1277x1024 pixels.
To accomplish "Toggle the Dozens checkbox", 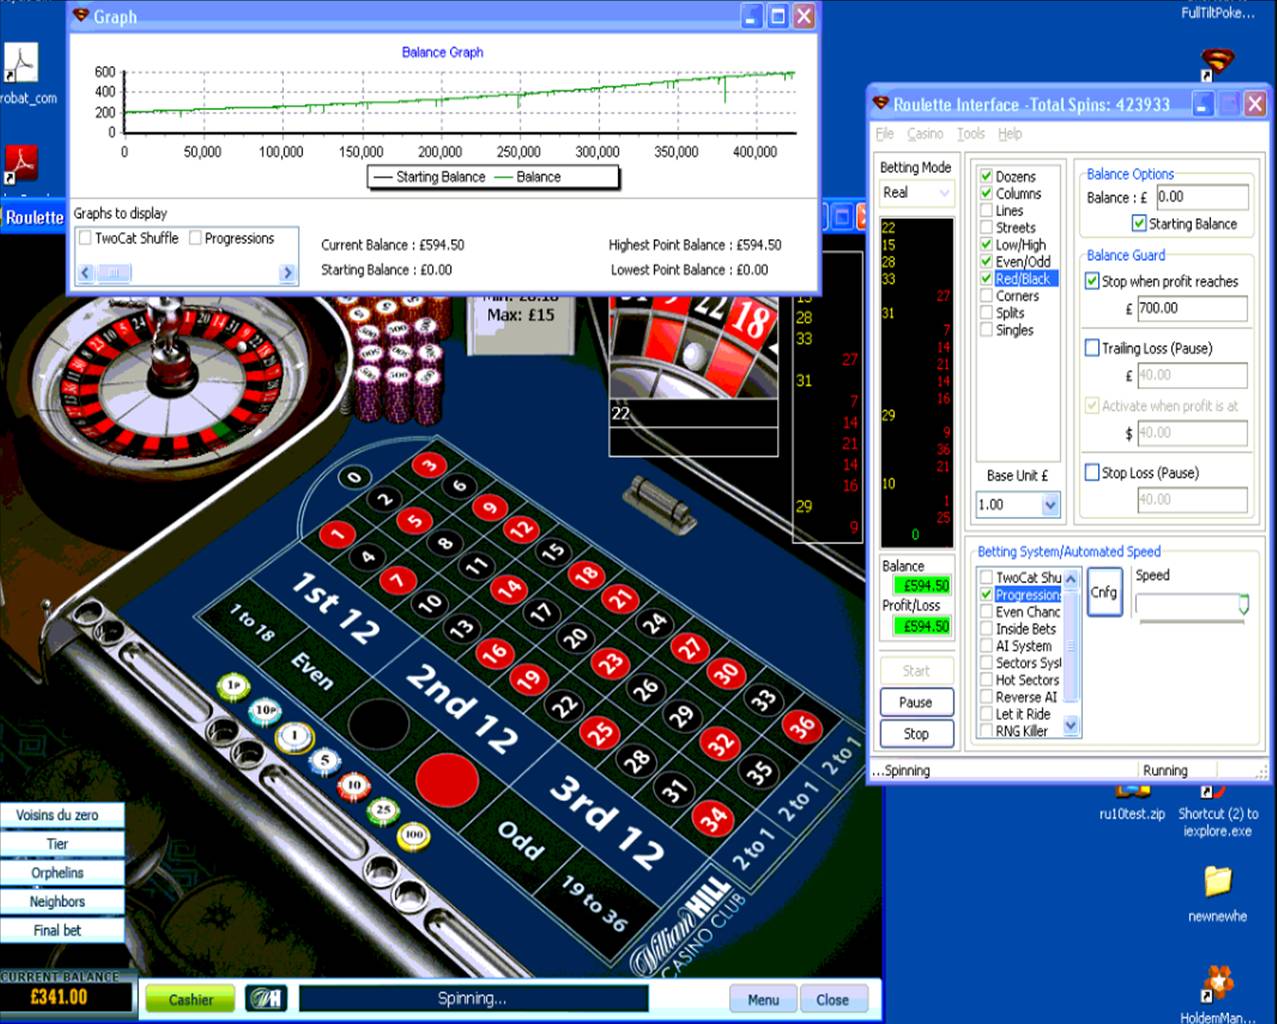I will (986, 176).
